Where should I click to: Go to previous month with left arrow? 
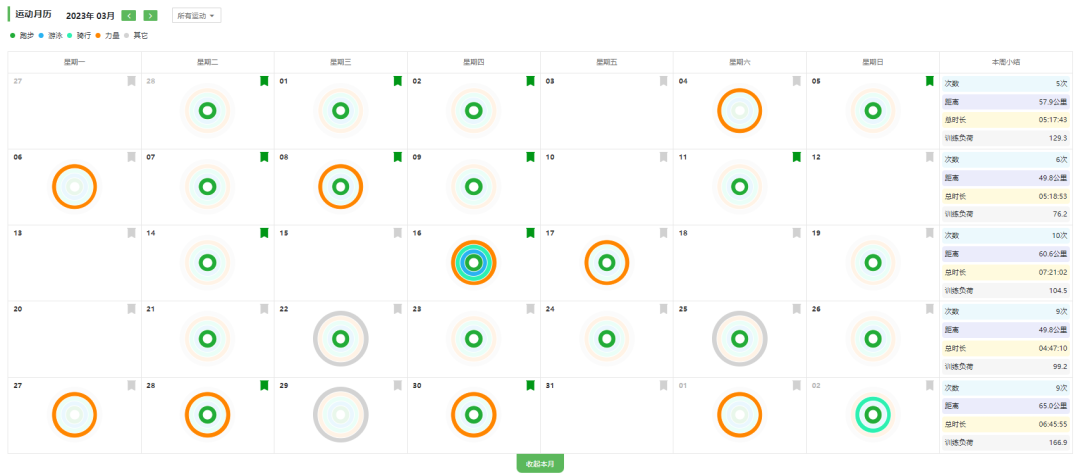coord(128,15)
